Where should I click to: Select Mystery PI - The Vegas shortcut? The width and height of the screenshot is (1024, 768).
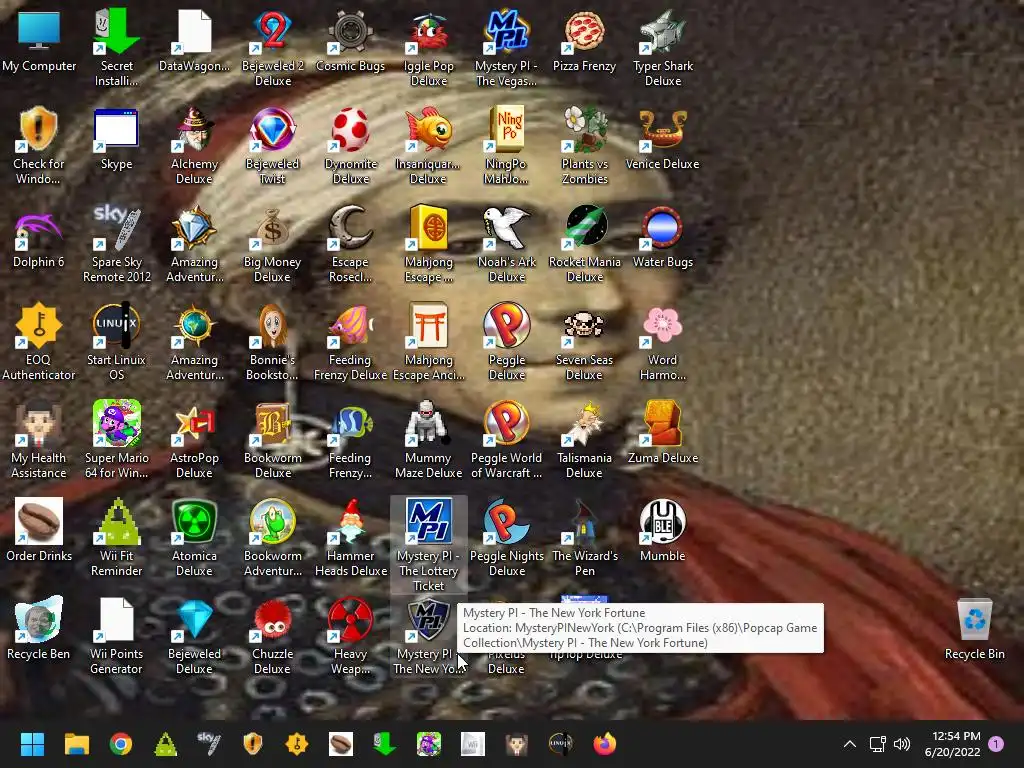(x=506, y=47)
